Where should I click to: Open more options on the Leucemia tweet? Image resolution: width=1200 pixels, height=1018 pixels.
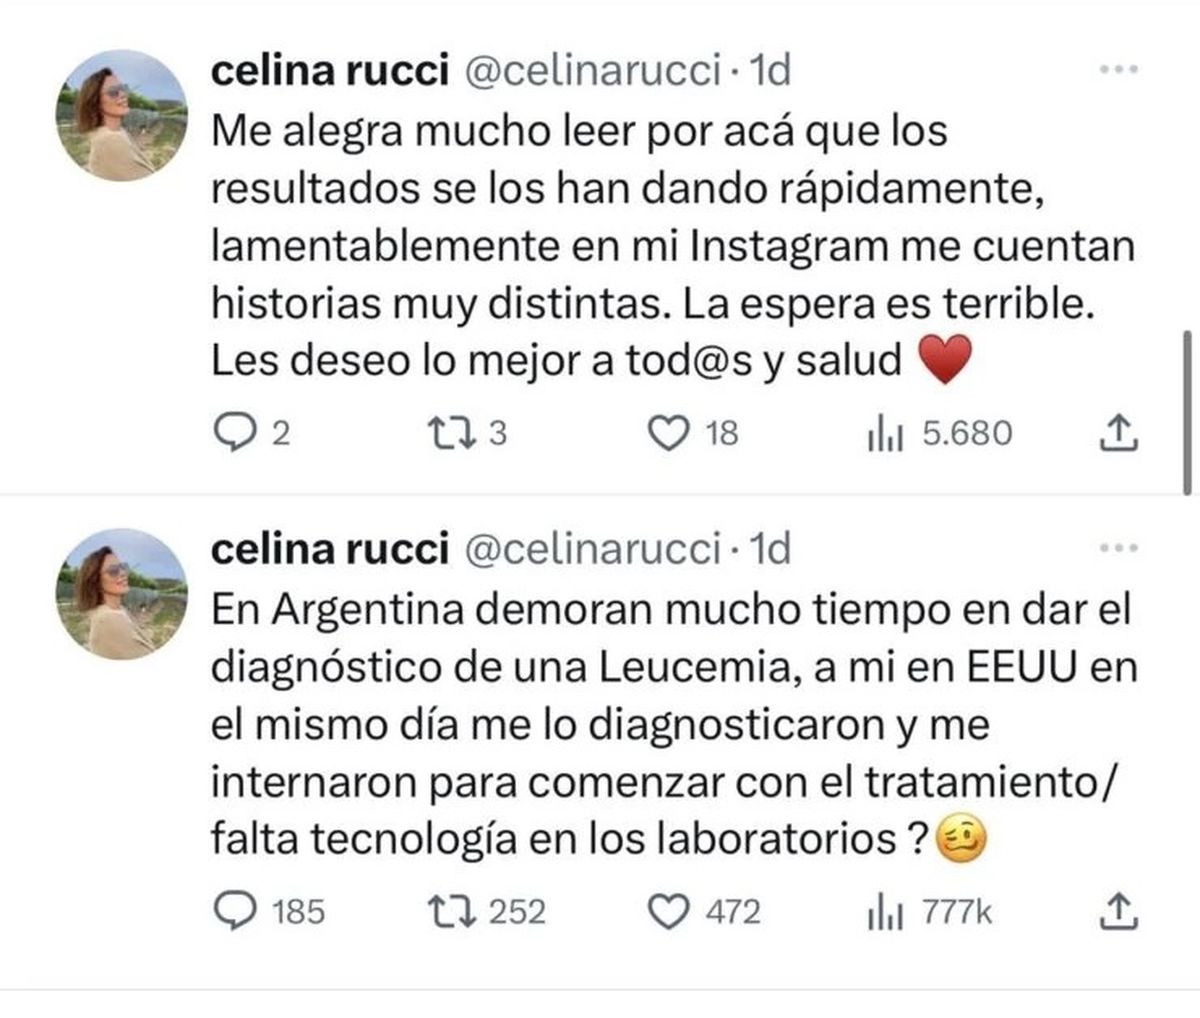tap(1118, 548)
